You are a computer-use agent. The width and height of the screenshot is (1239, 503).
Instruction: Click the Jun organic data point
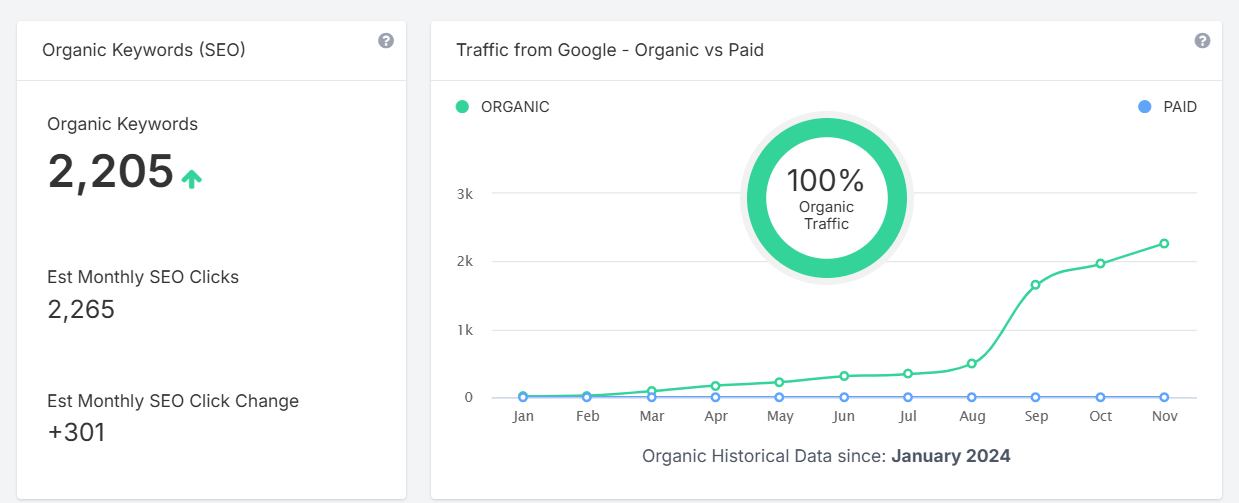tap(844, 376)
